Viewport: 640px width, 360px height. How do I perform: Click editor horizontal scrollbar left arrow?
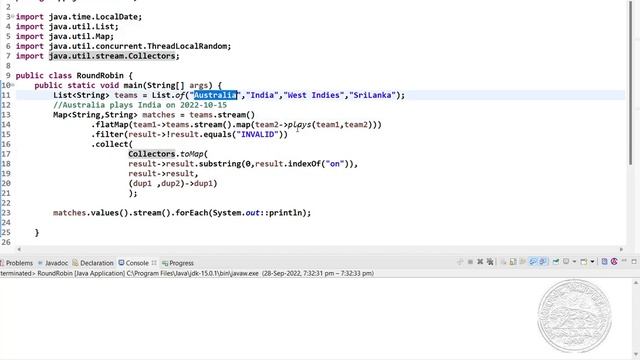click(x=19, y=249)
